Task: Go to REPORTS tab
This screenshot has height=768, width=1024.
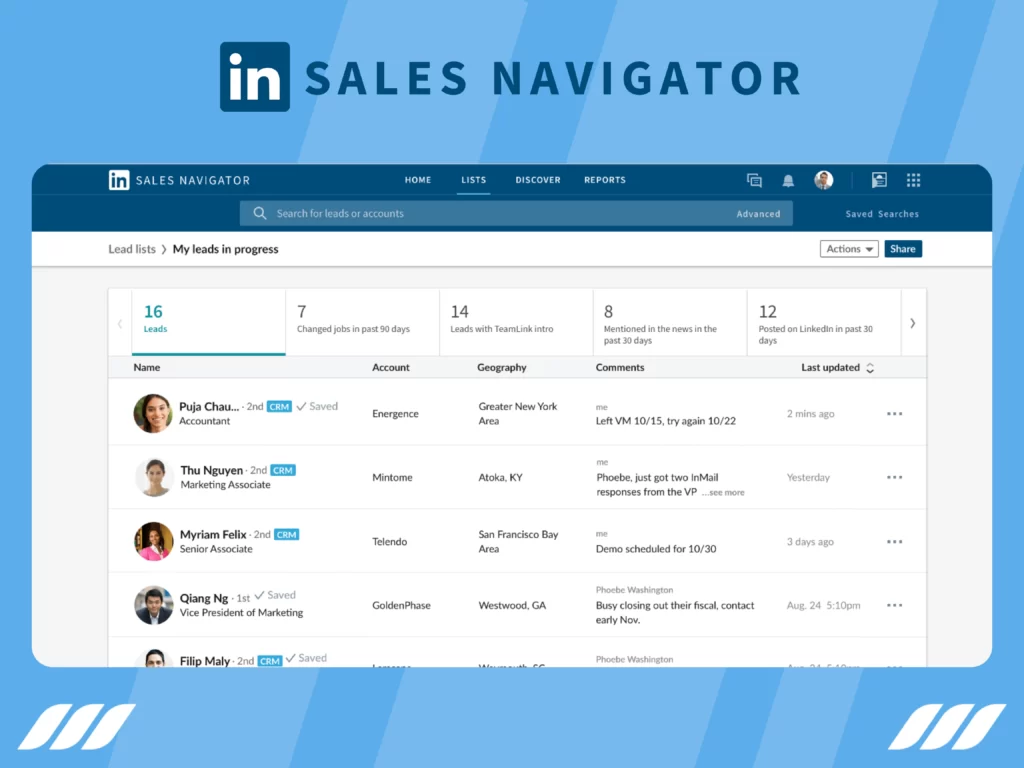Action: coord(605,180)
